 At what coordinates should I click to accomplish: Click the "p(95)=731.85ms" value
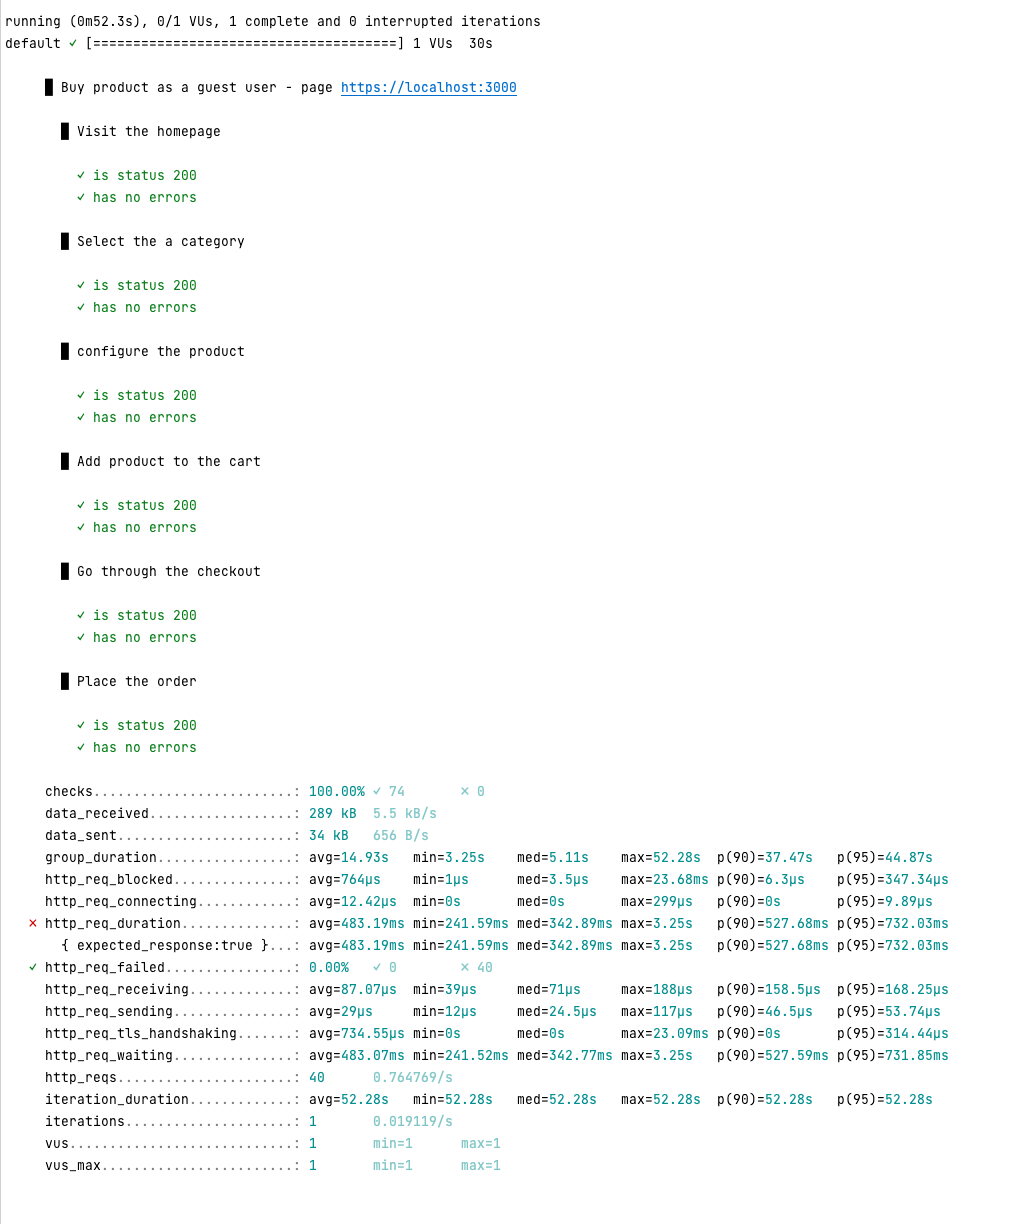tap(892, 1055)
